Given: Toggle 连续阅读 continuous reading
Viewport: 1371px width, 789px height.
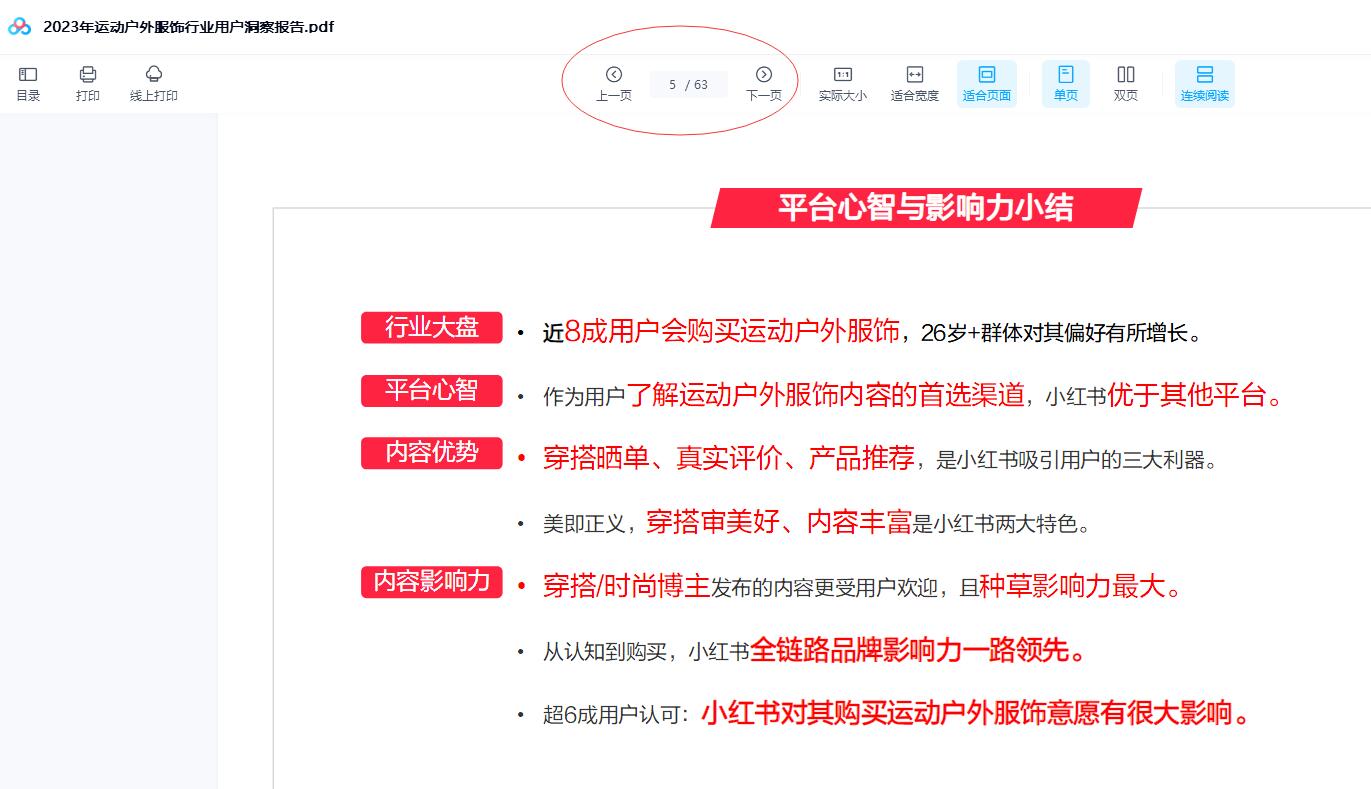Looking at the screenshot, I should click(1204, 83).
